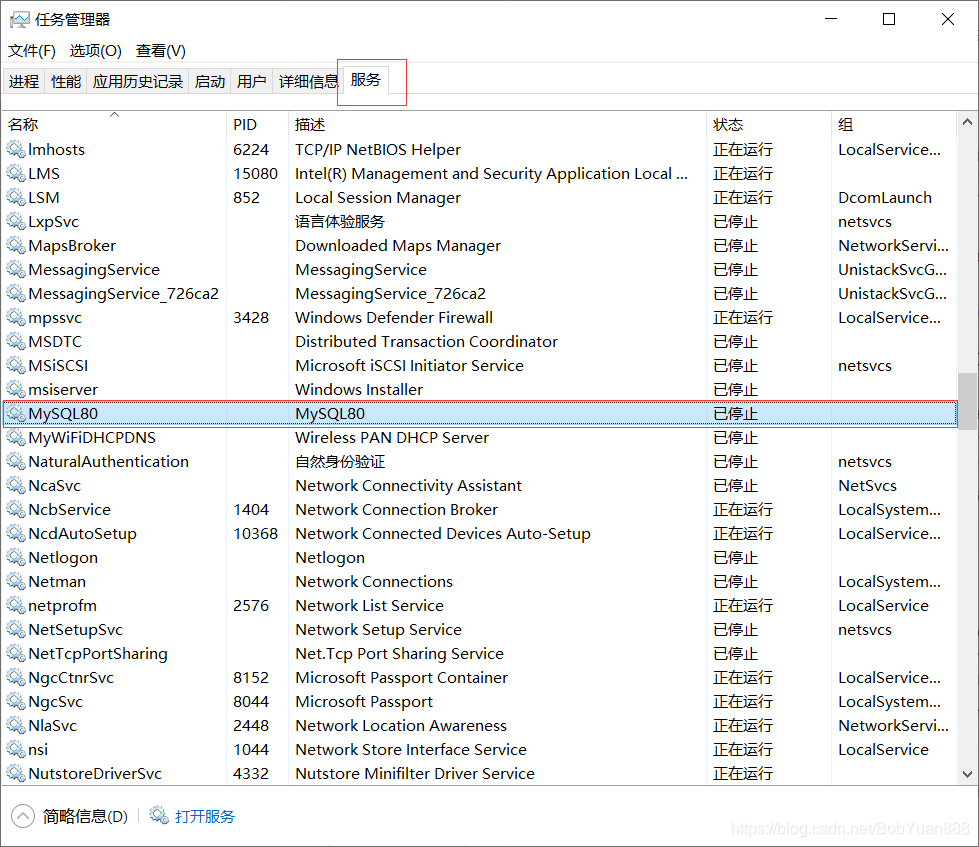Screen dimensions: 979x847
Task: Select the MessagingService_726ca2 service name
Action: [124, 294]
